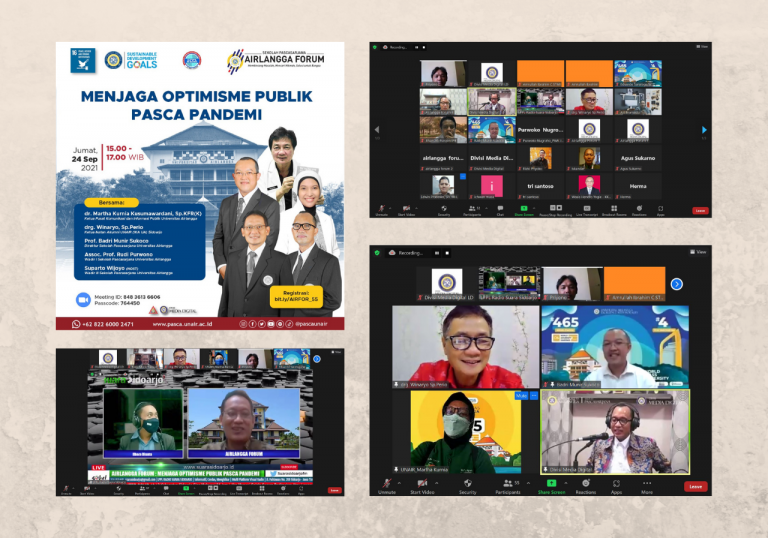
Task: Open Reactions in the four-speaker Zoom window
Action: click(x=586, y=486)
